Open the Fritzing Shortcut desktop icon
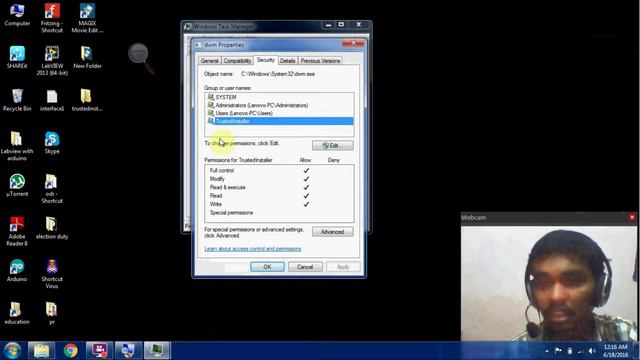The image size is (640, 360). [x=52, y=18]
